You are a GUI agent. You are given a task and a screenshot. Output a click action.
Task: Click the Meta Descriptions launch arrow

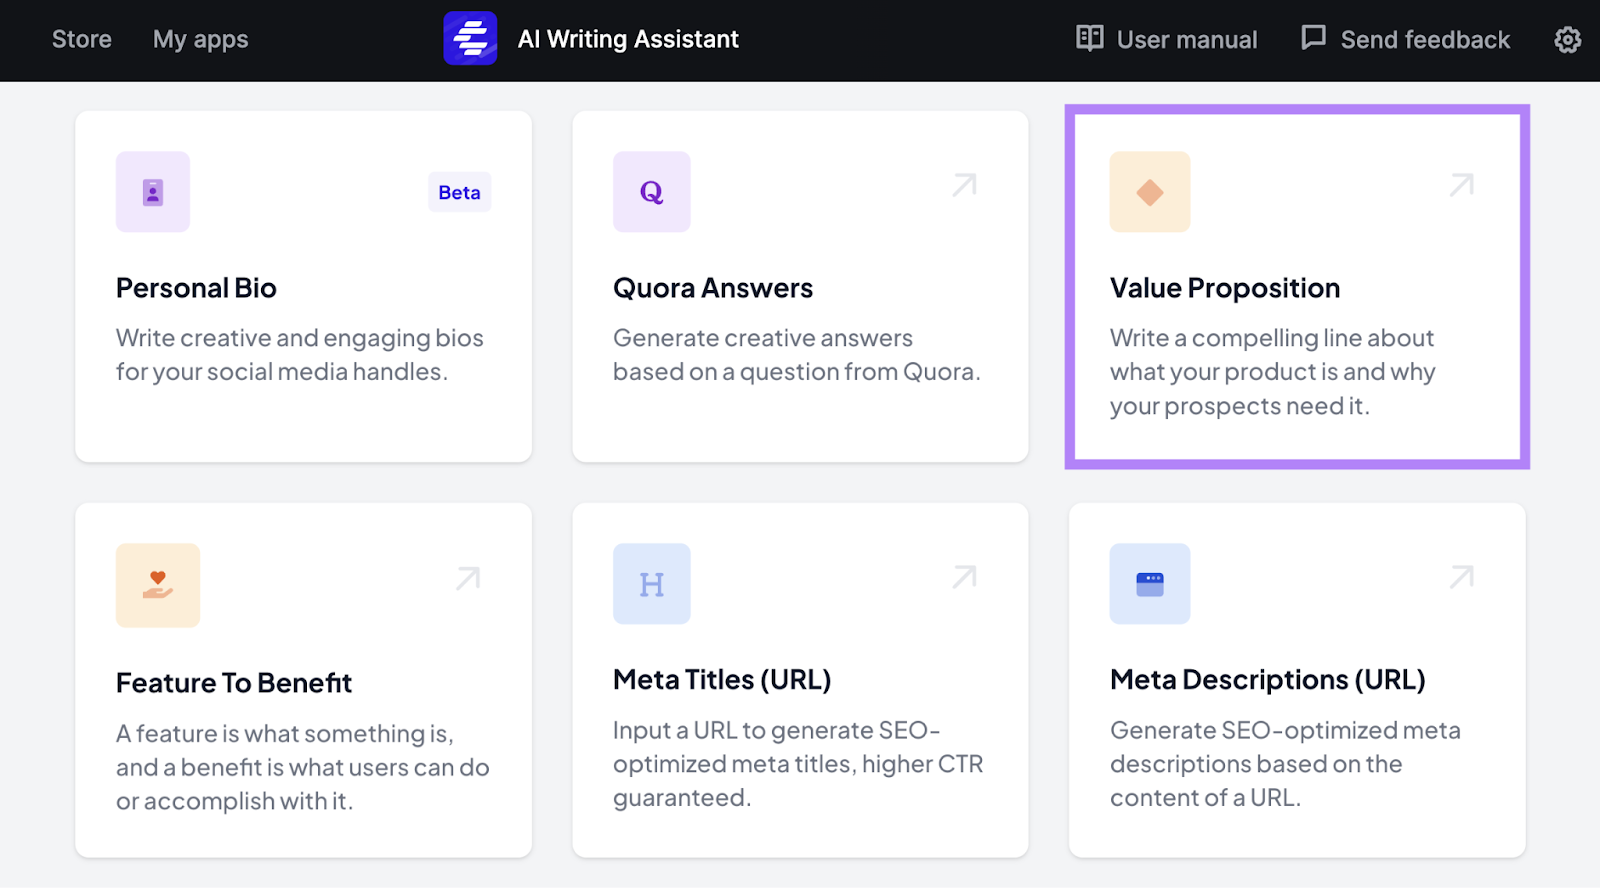(x=1461, y=577)
